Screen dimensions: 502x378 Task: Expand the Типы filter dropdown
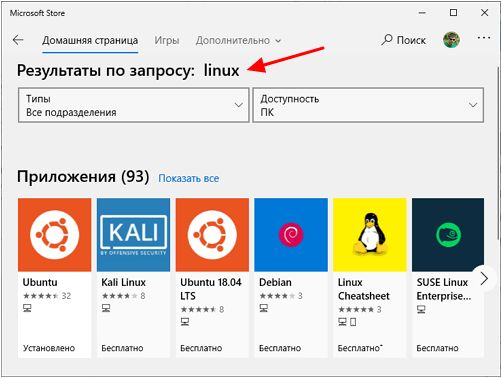[134, 105]
